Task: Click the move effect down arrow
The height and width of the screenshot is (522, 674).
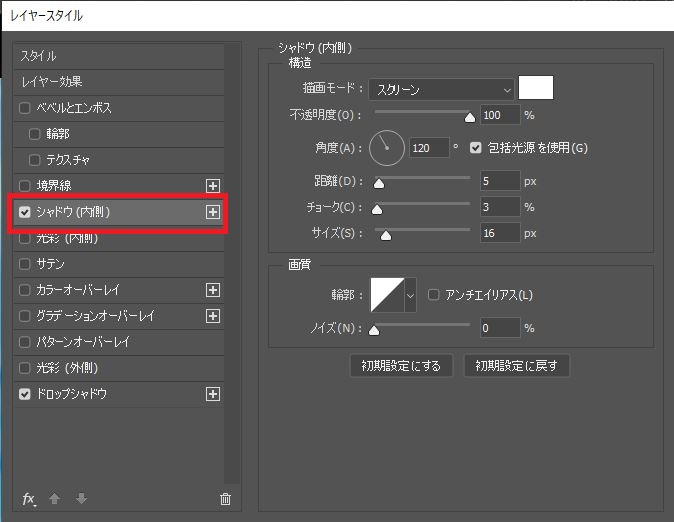Action: (x=81, y=499)
